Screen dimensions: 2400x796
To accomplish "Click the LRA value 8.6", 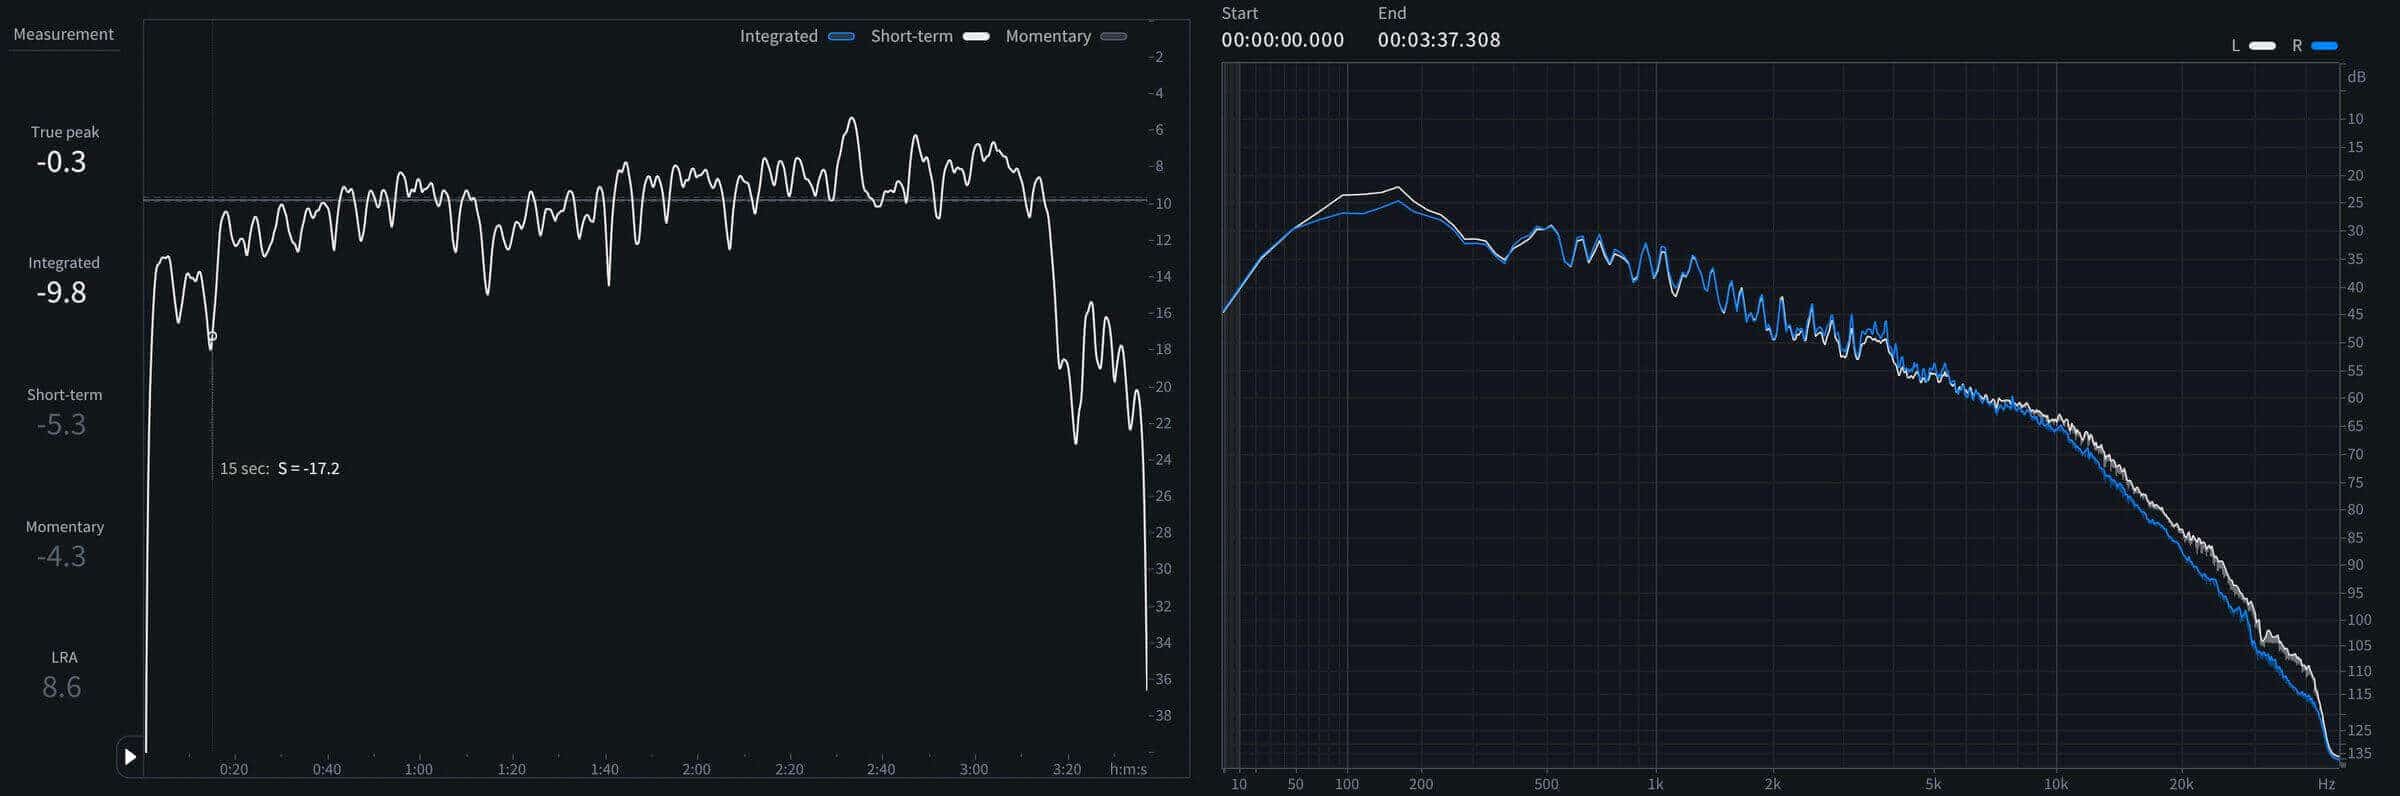I will 61,688.
